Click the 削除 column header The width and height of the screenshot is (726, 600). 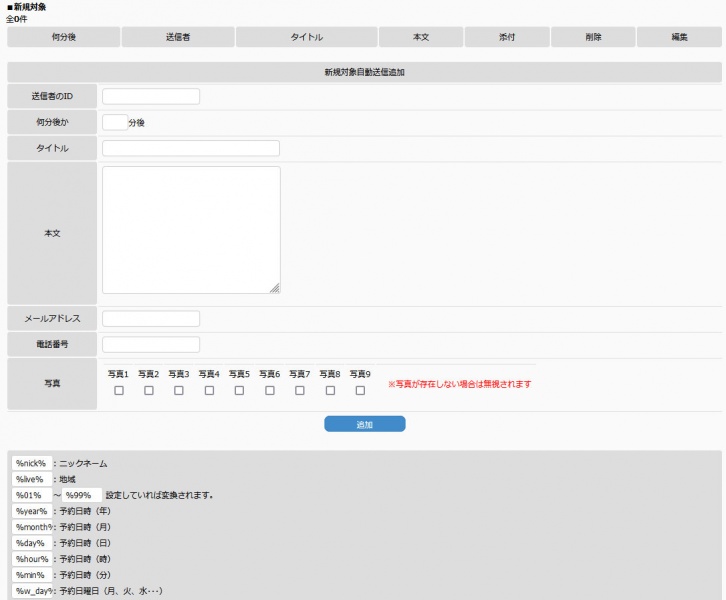click(593, 37)
